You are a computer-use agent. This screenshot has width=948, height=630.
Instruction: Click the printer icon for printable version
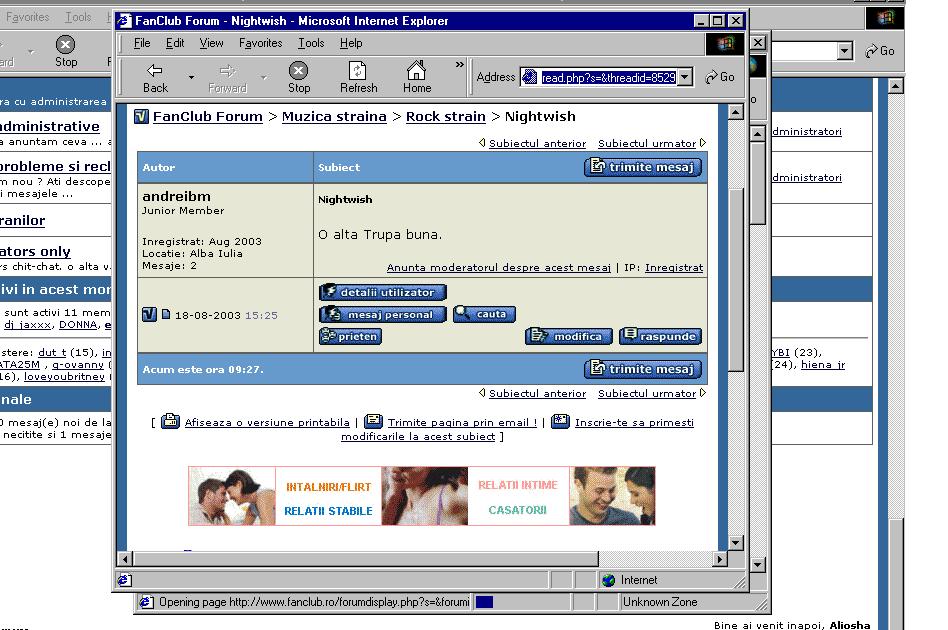coord(170,421)
